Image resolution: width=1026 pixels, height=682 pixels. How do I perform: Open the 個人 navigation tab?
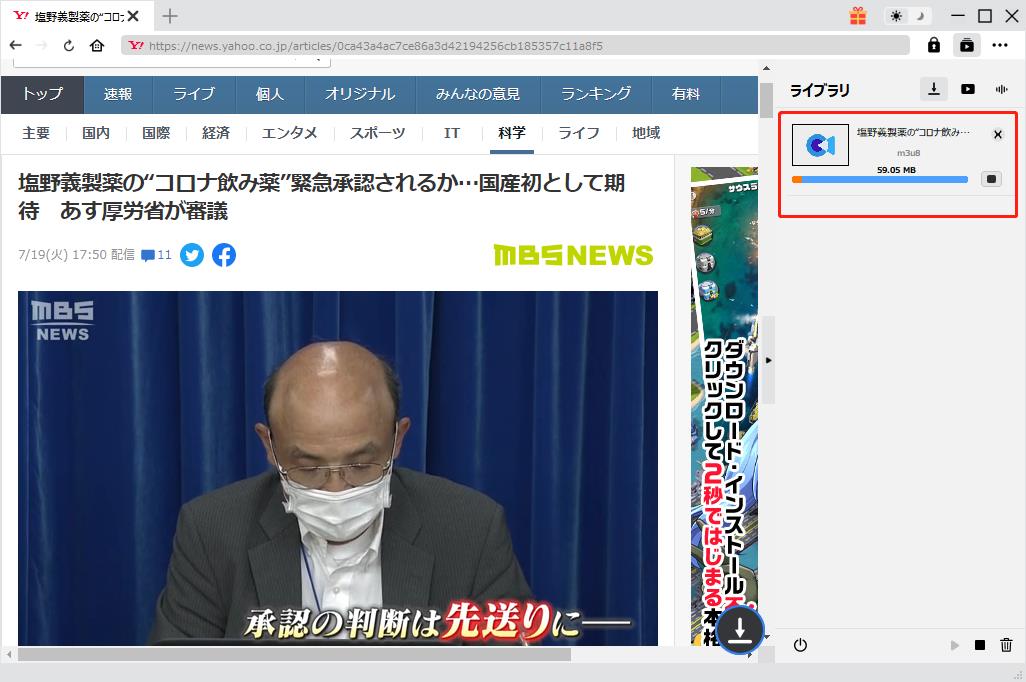(270, 94)
